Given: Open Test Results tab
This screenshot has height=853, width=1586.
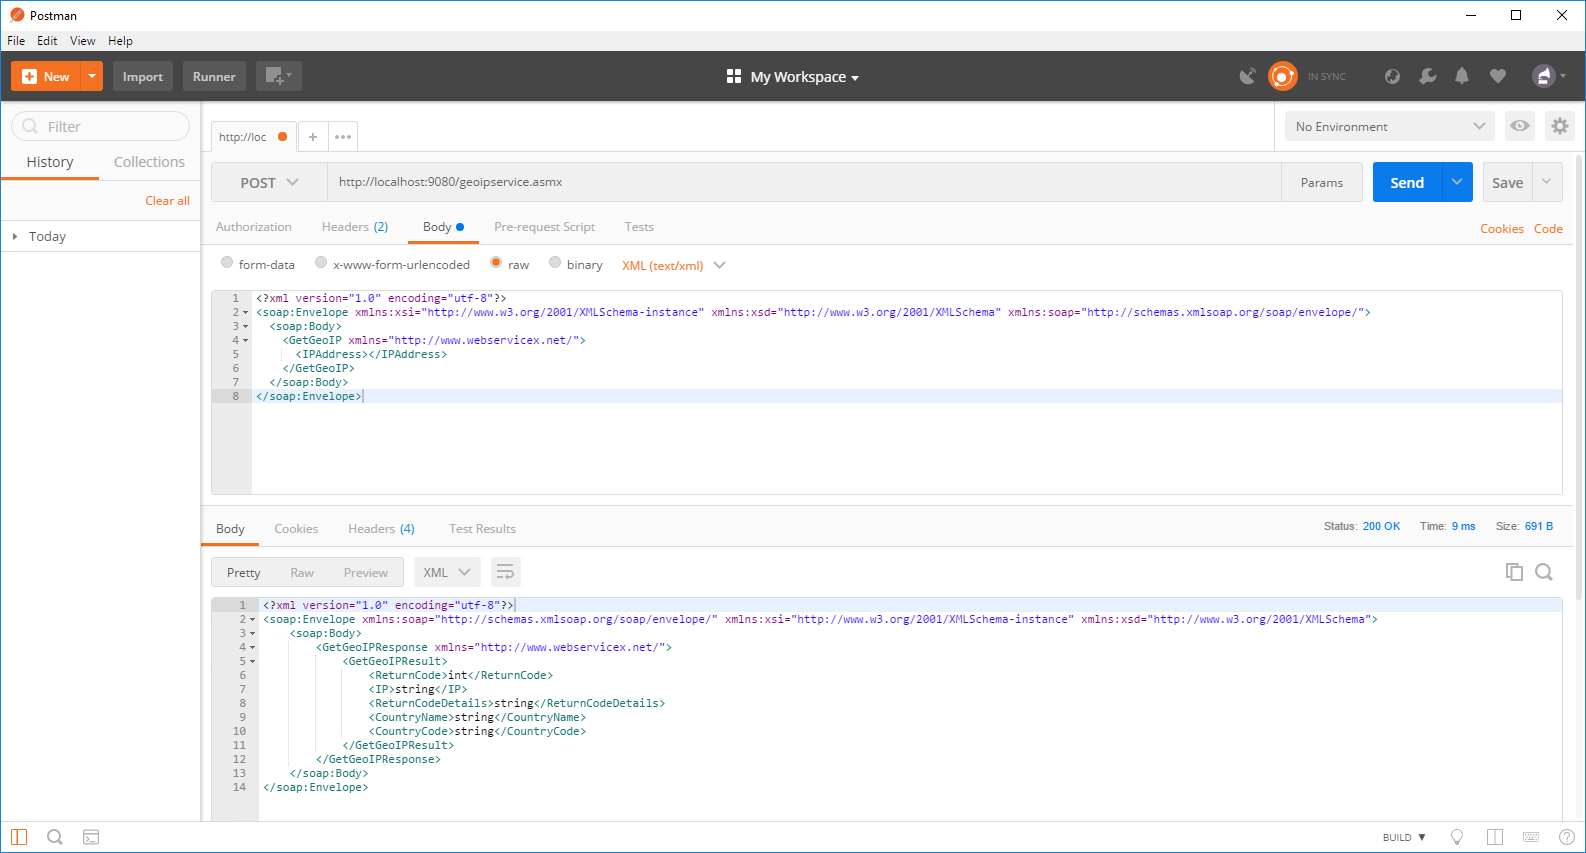Looking at the screenshot, I should tap(482, 529).
